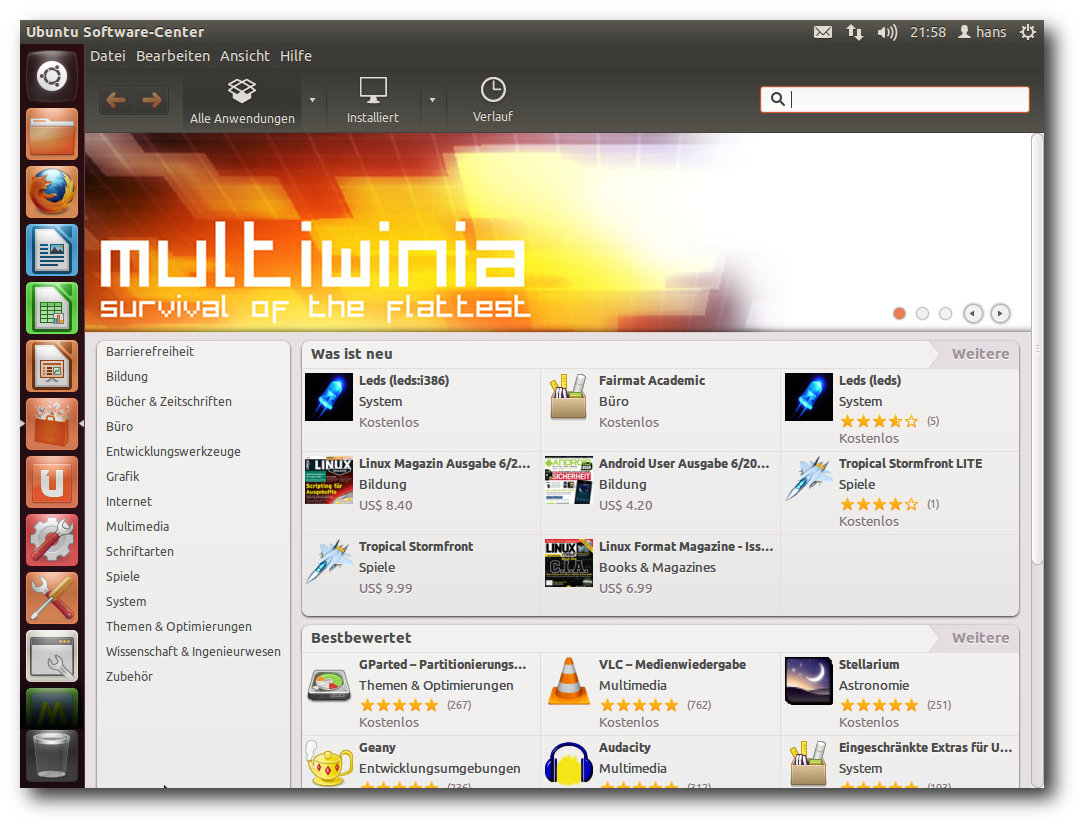Show Alle Anwendungen view

pos(242,101)
